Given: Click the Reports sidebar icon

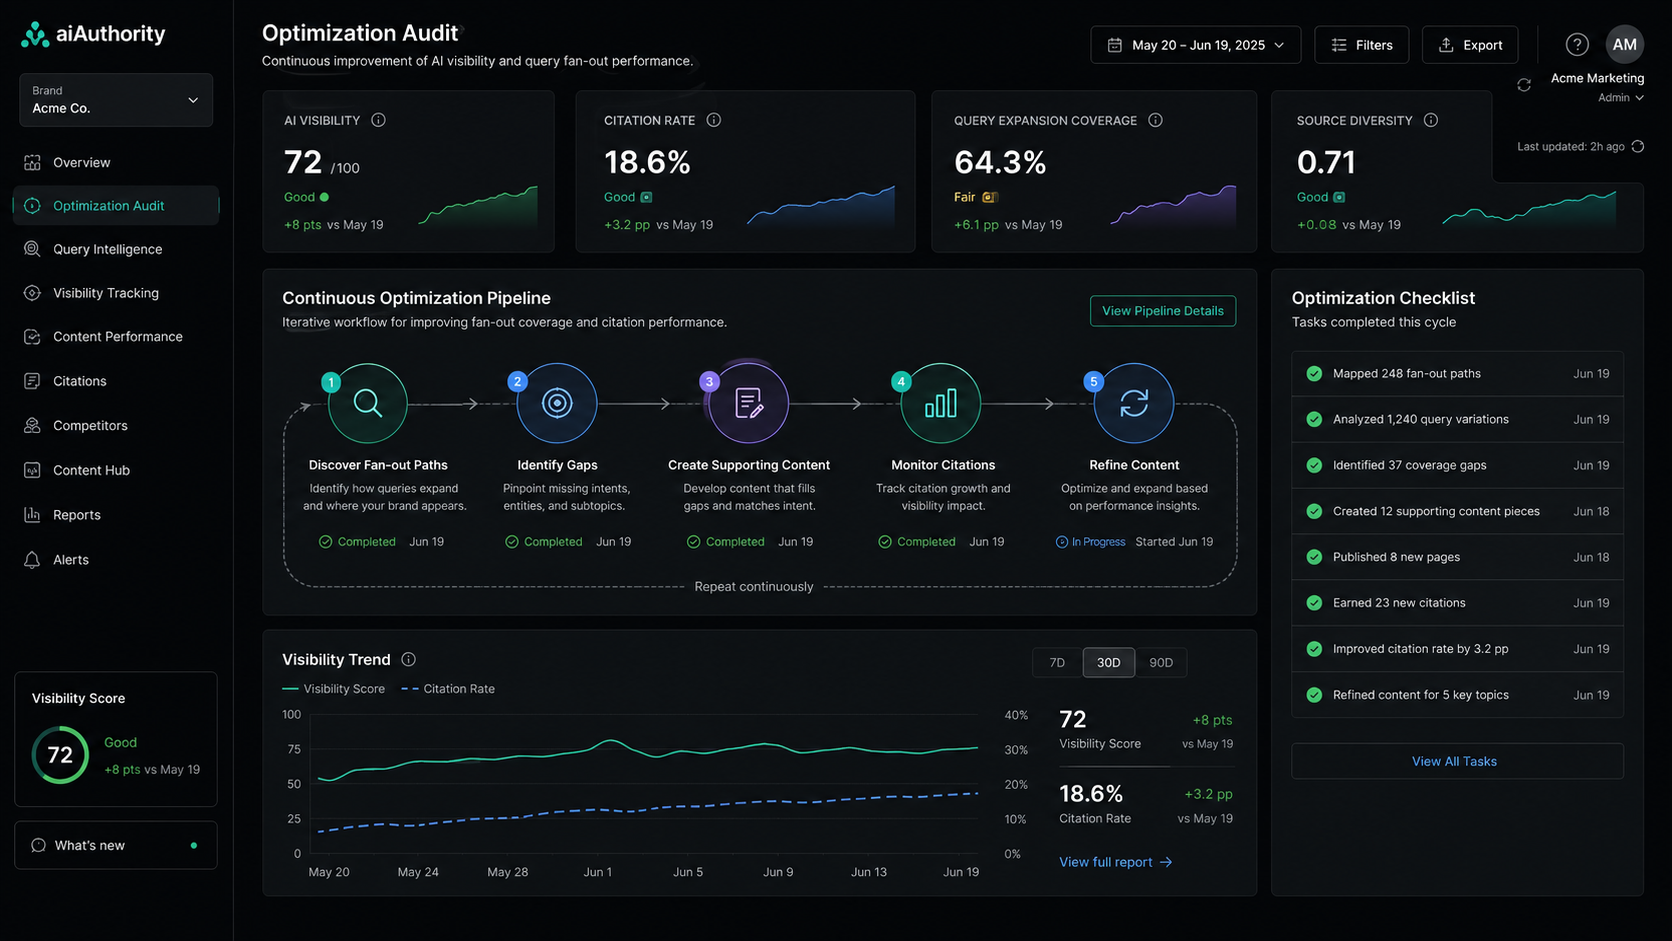Looking at the screenshot, I should (32, 515).
